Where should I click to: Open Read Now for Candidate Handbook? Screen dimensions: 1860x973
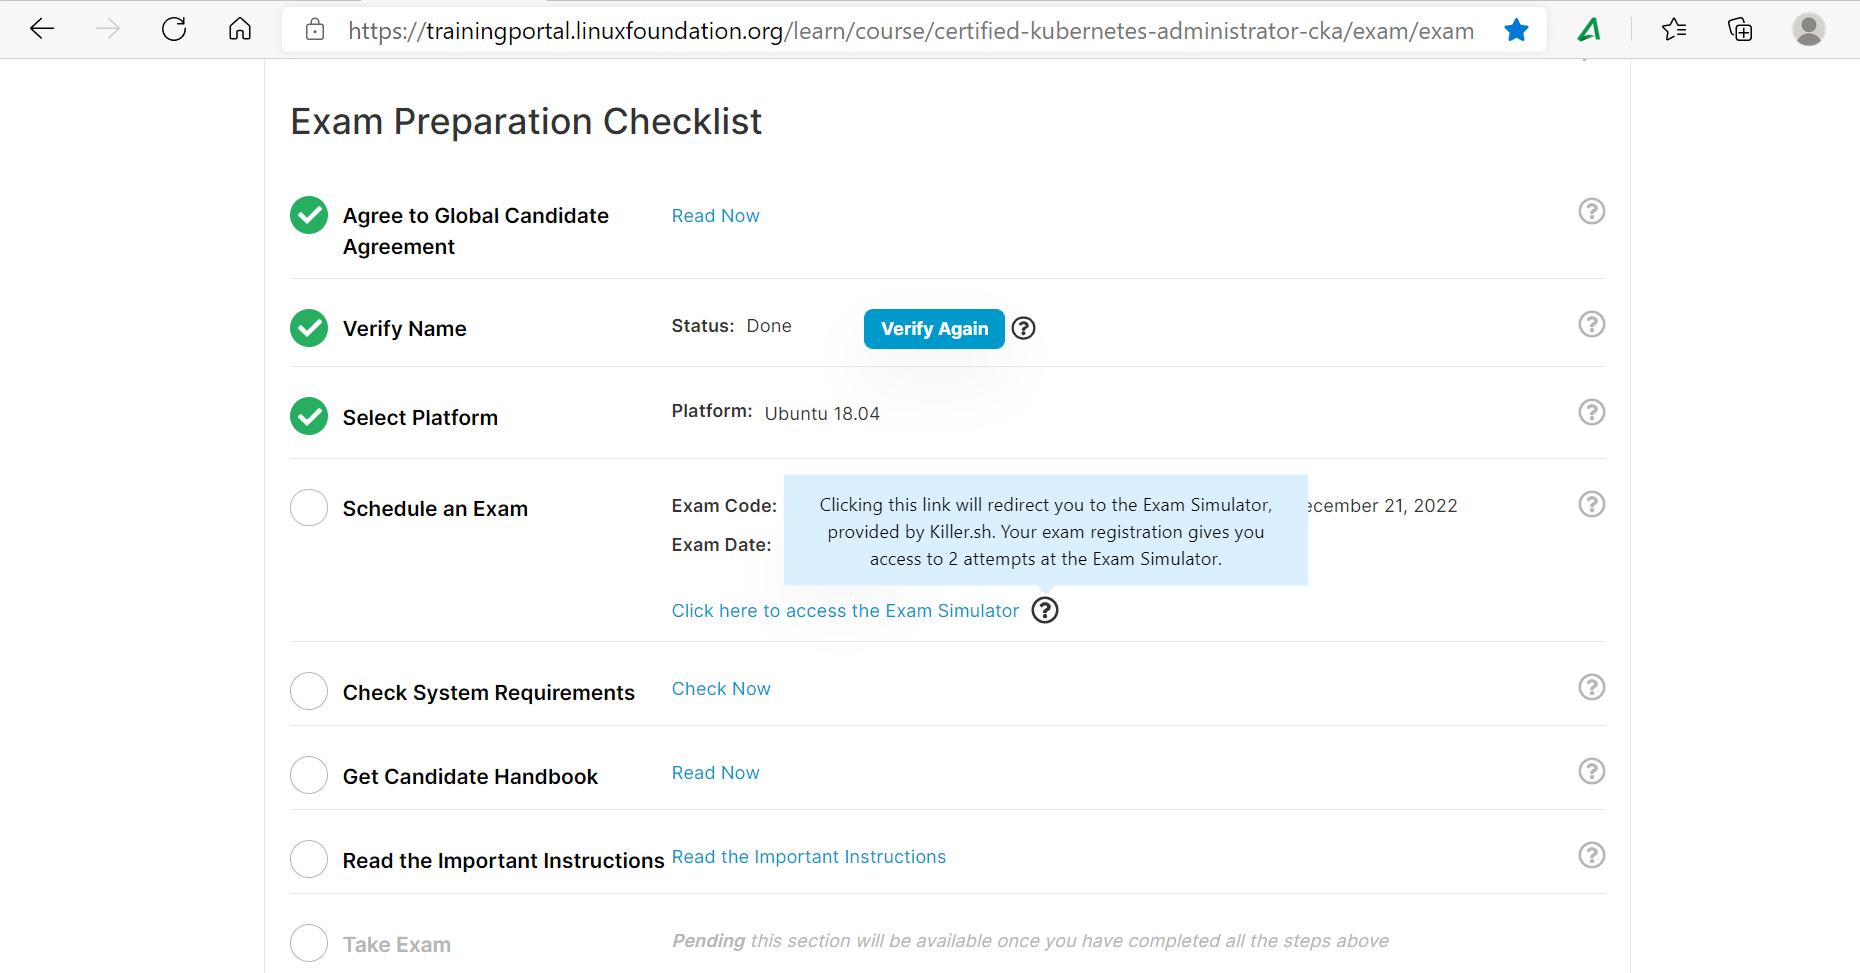click(x=716, y=773)
